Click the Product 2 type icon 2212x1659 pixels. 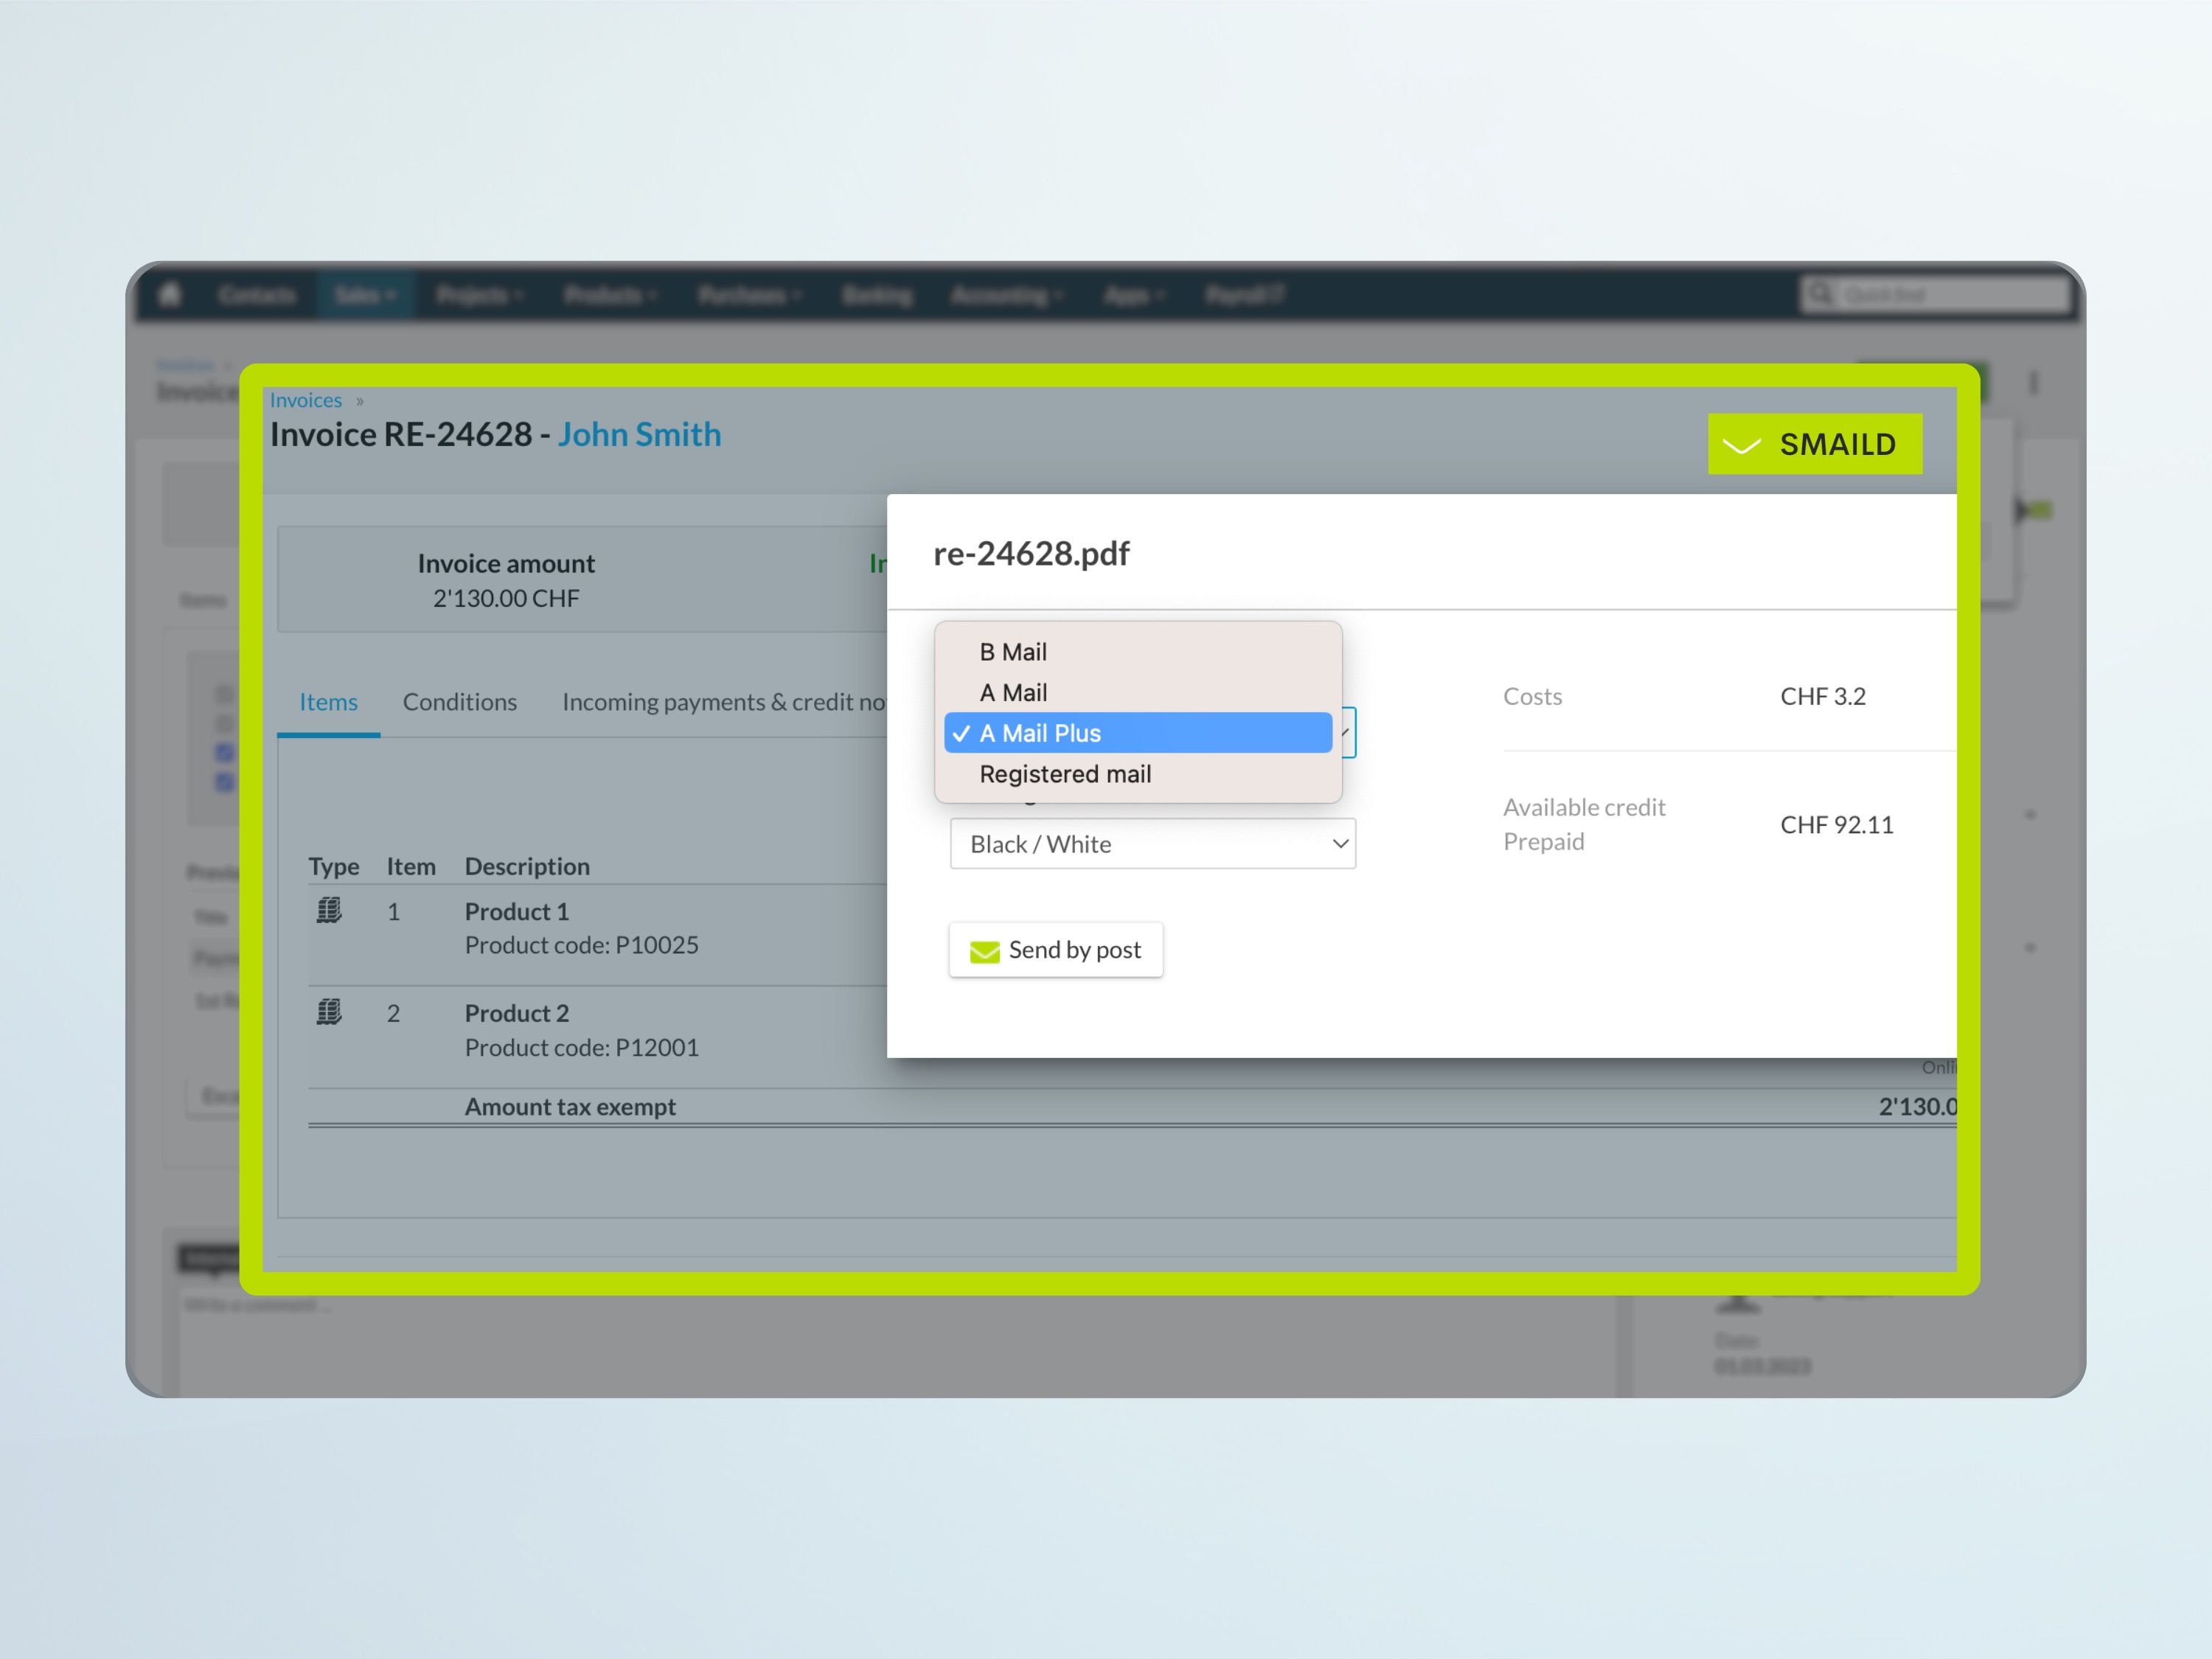329,1013
